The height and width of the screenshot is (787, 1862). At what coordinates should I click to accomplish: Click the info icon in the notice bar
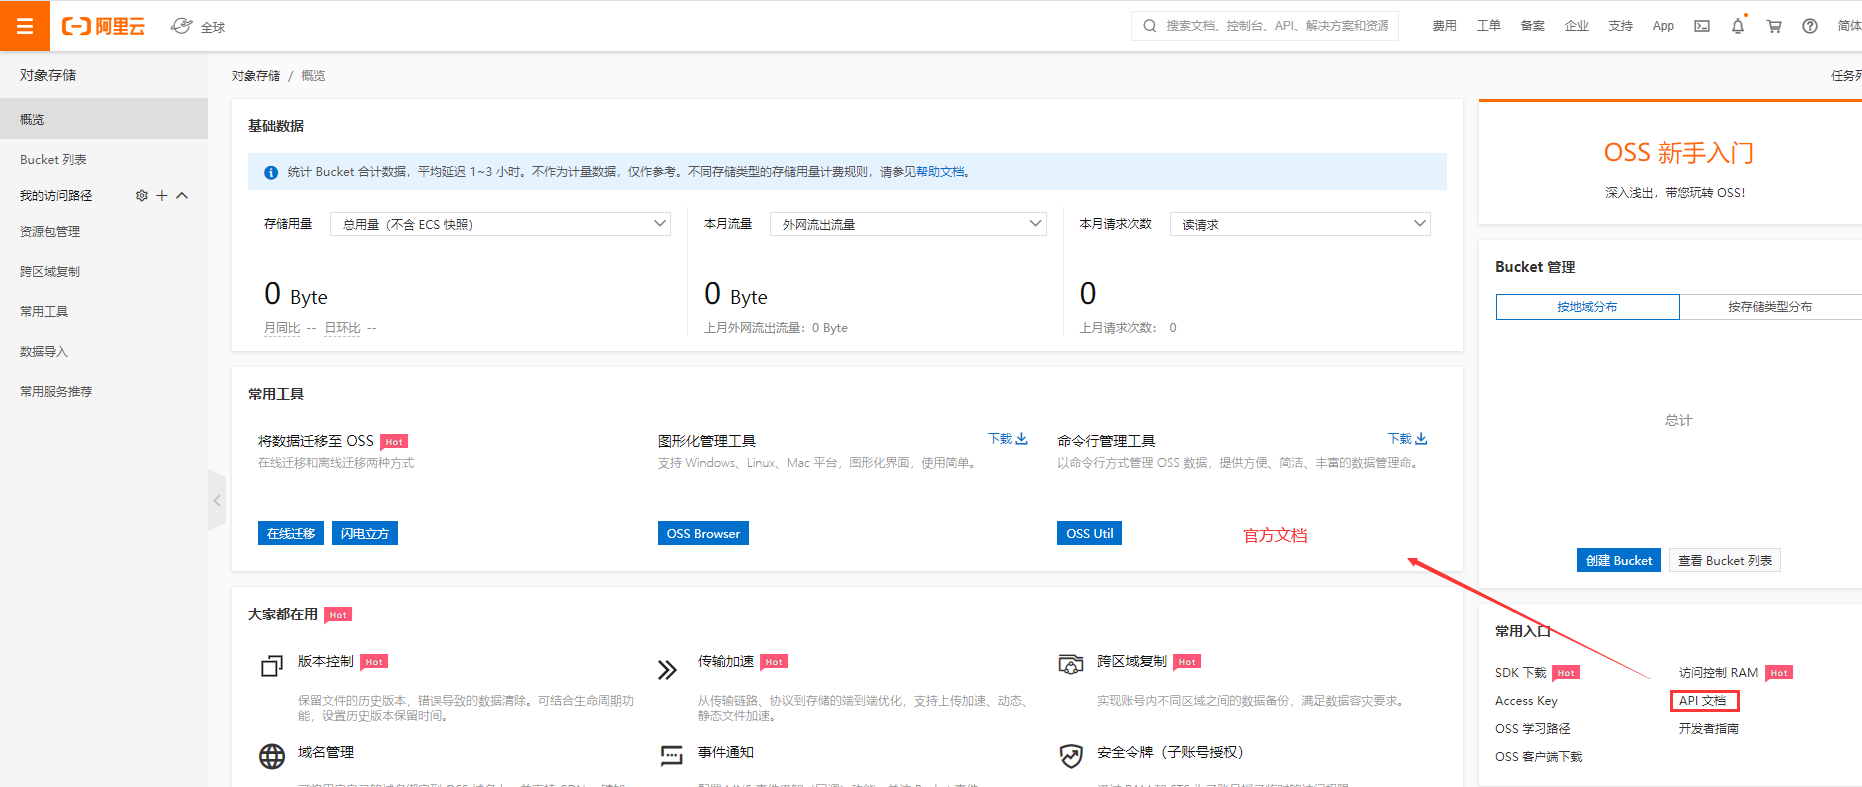click(271, 172)
